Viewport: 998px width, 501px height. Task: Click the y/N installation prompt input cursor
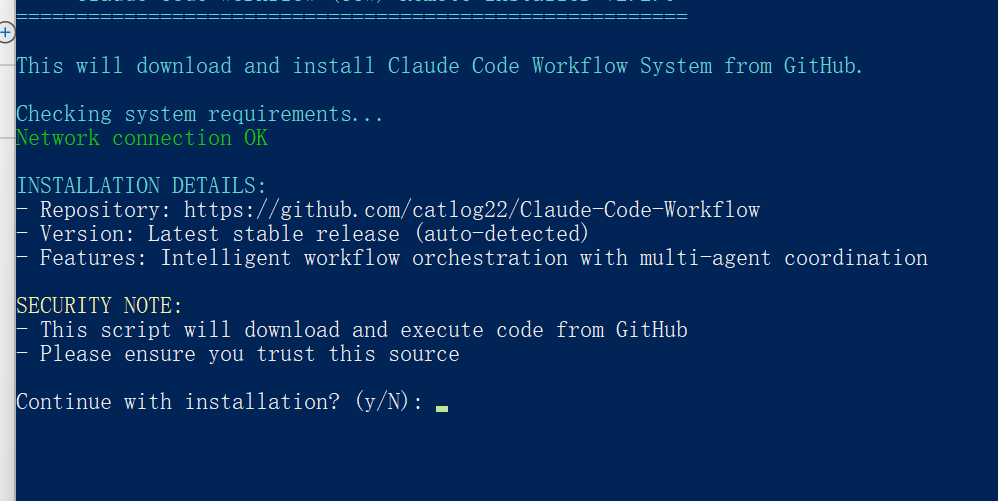tap(442, 405)
